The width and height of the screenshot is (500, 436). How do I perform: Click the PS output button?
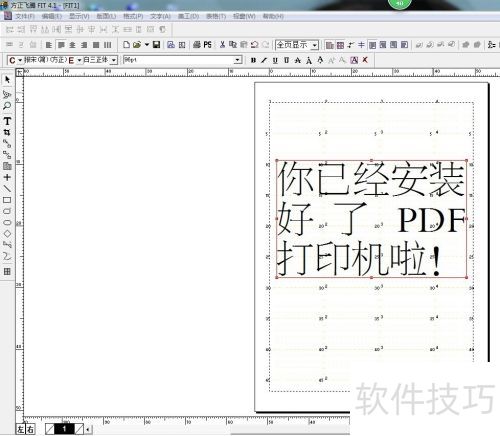(207, 44)
